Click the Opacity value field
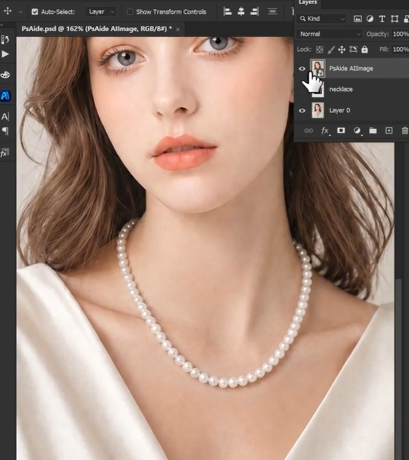409x460 pixels. (x=400, y=34)
